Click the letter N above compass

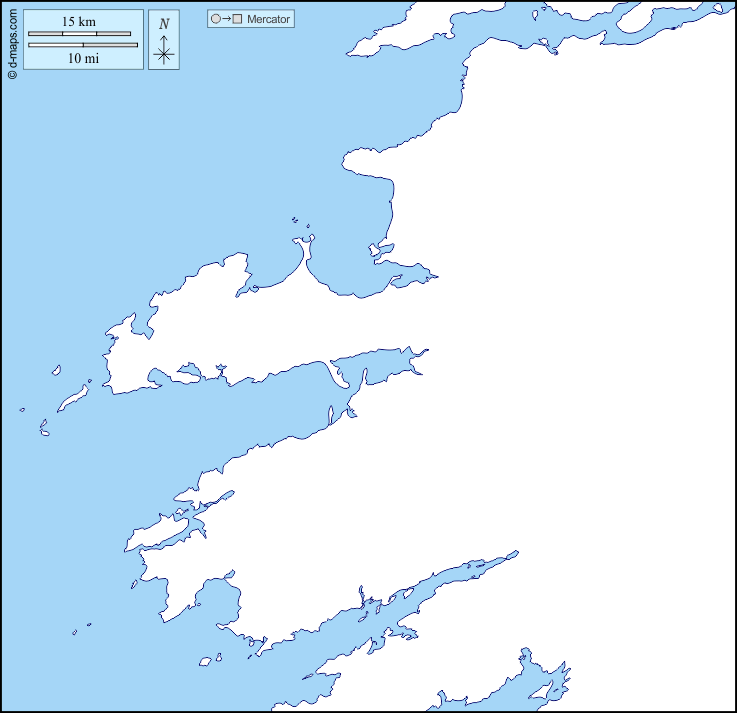164,23
